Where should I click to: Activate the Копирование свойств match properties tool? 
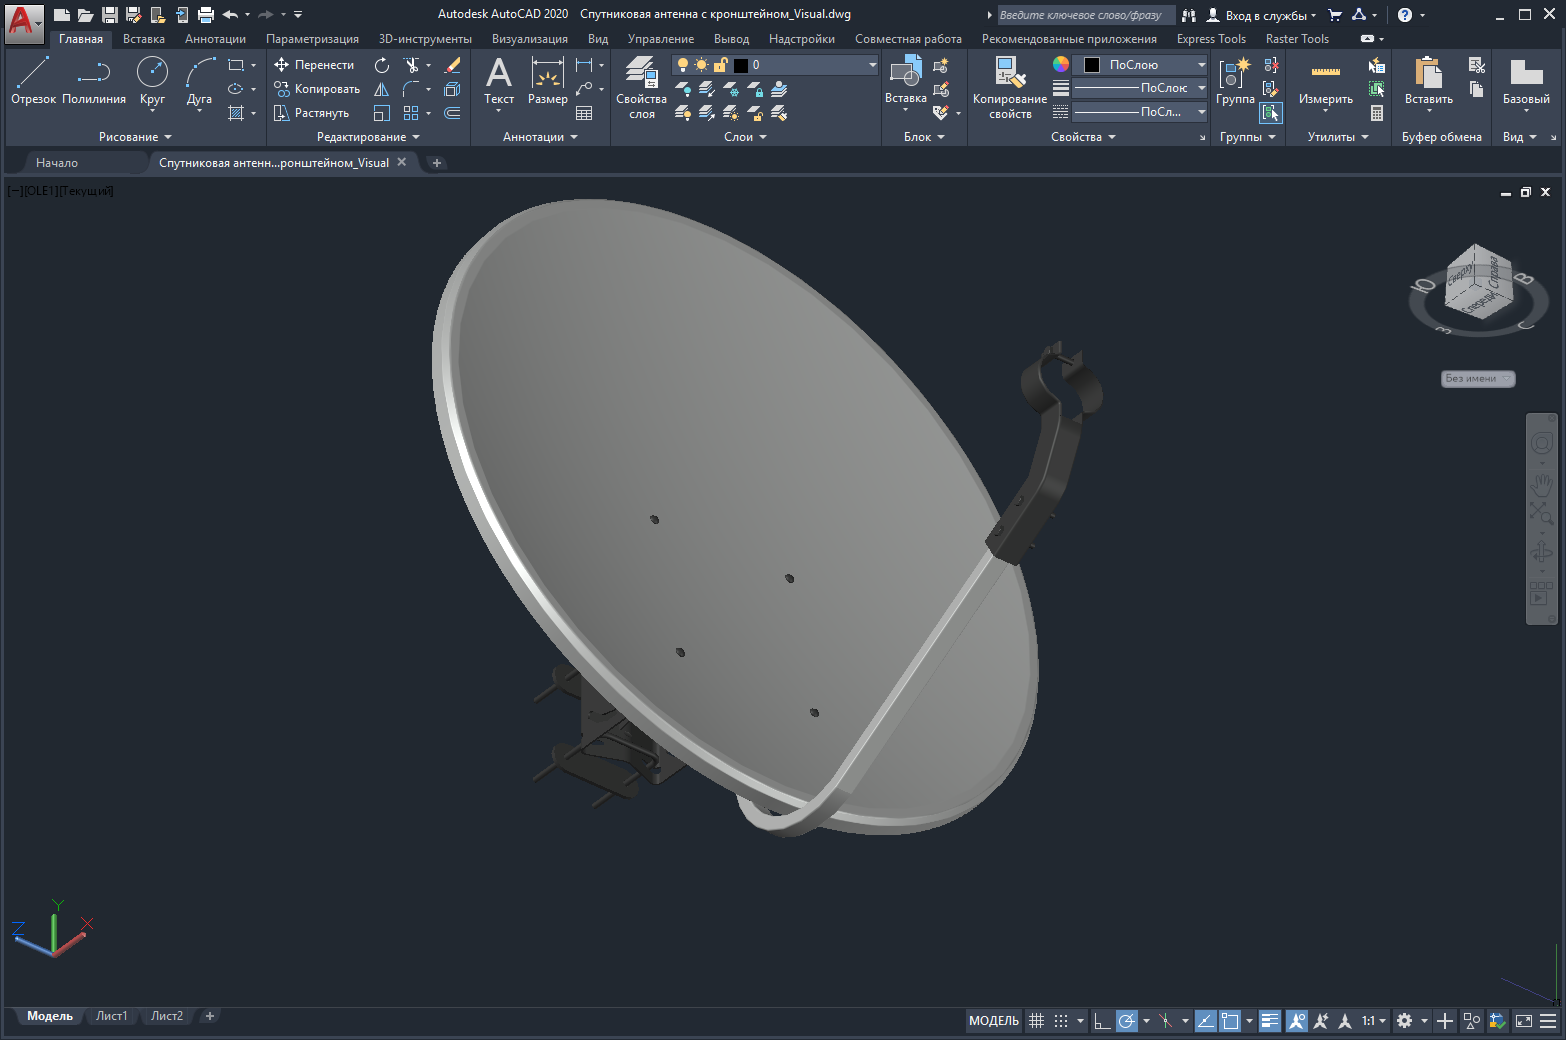[1009, 88]
